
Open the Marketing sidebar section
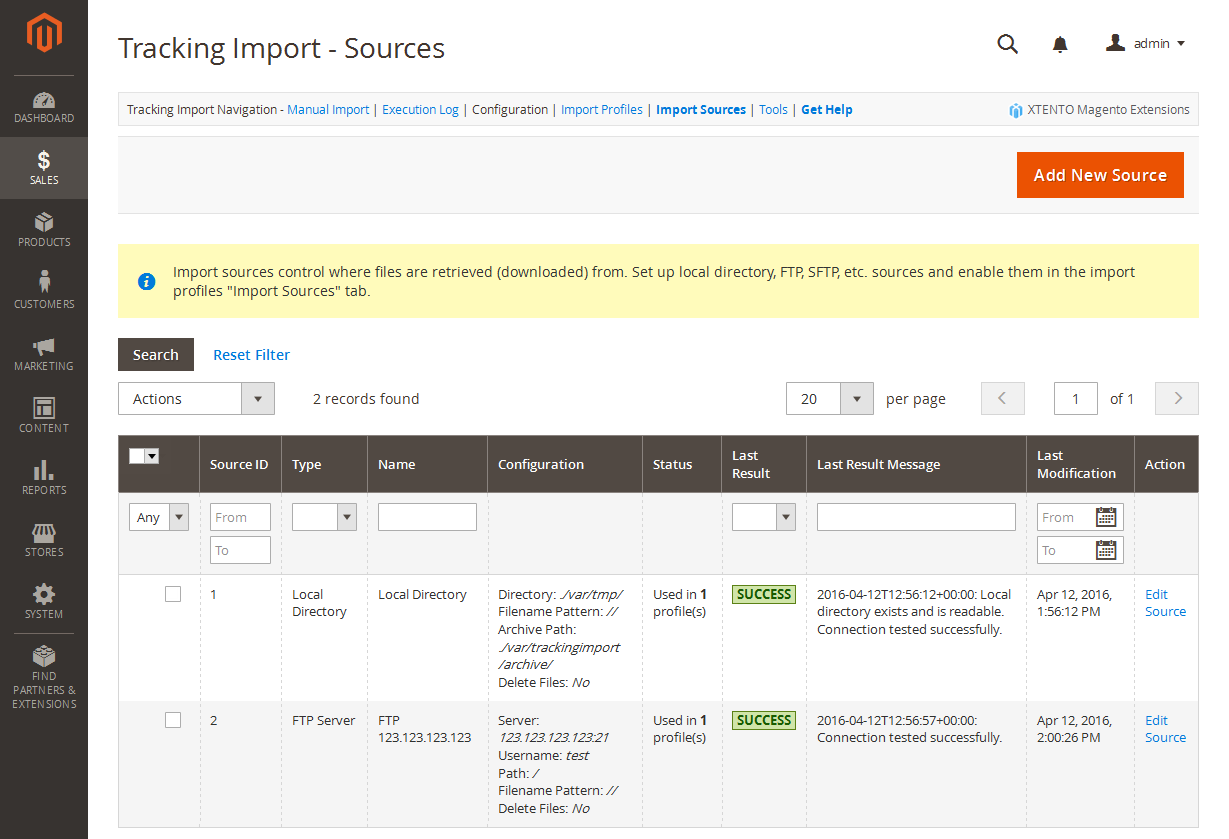point(44,354)
